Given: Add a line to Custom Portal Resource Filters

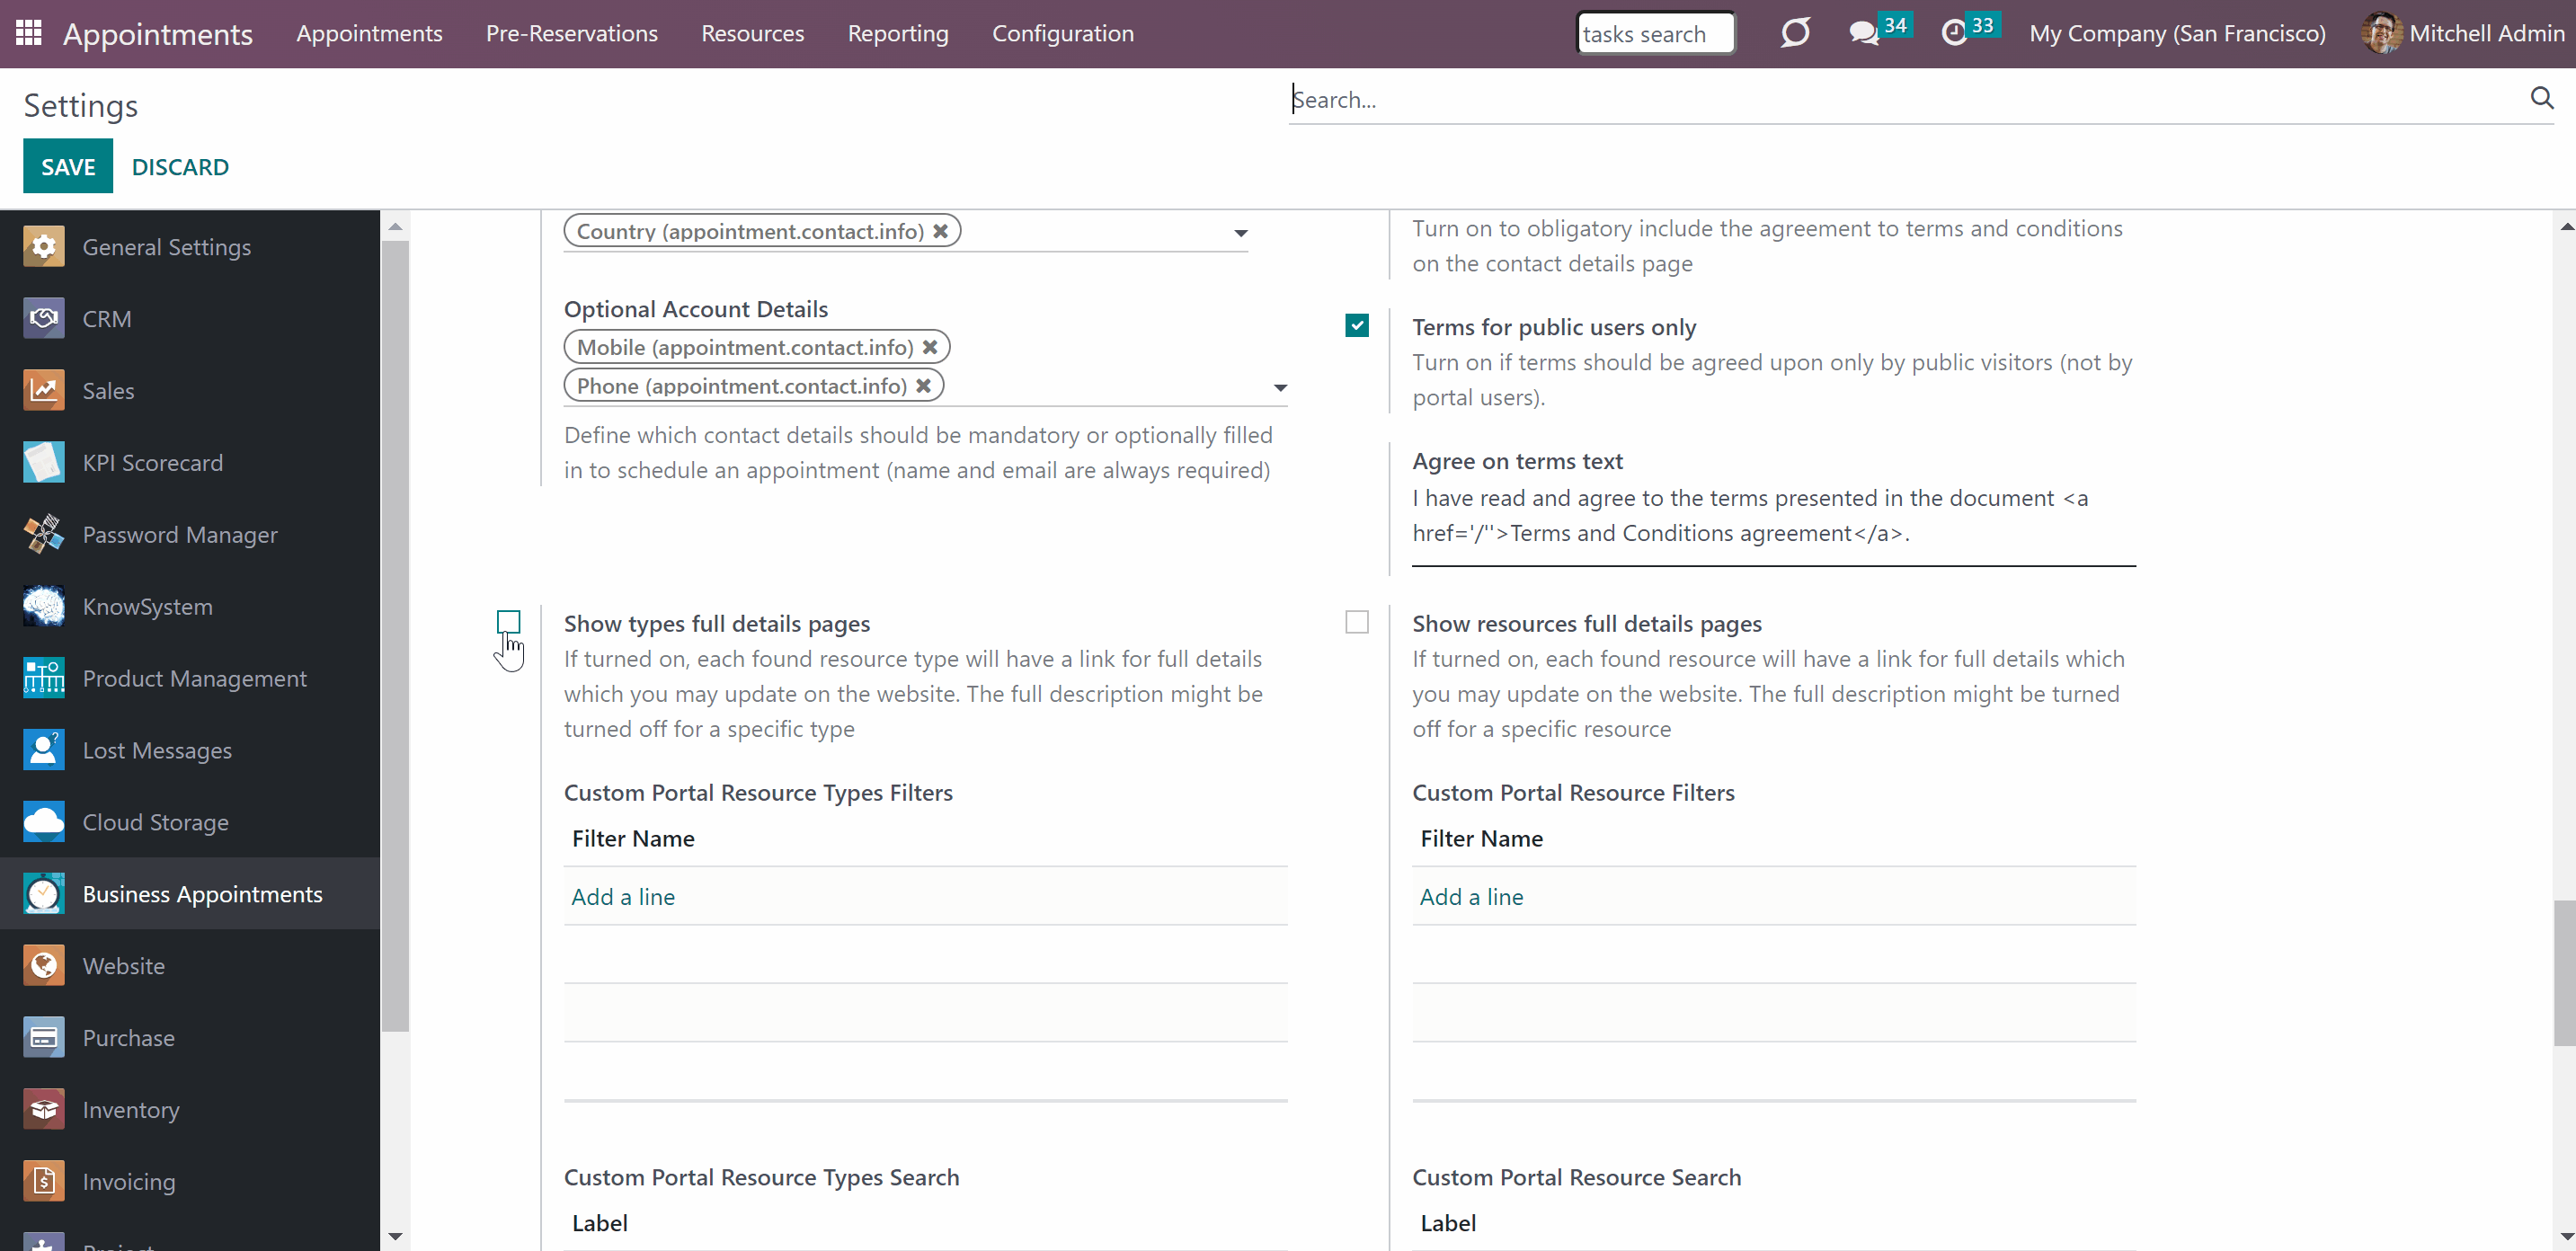Looking at the screenshot, I should pos(1471,897).
